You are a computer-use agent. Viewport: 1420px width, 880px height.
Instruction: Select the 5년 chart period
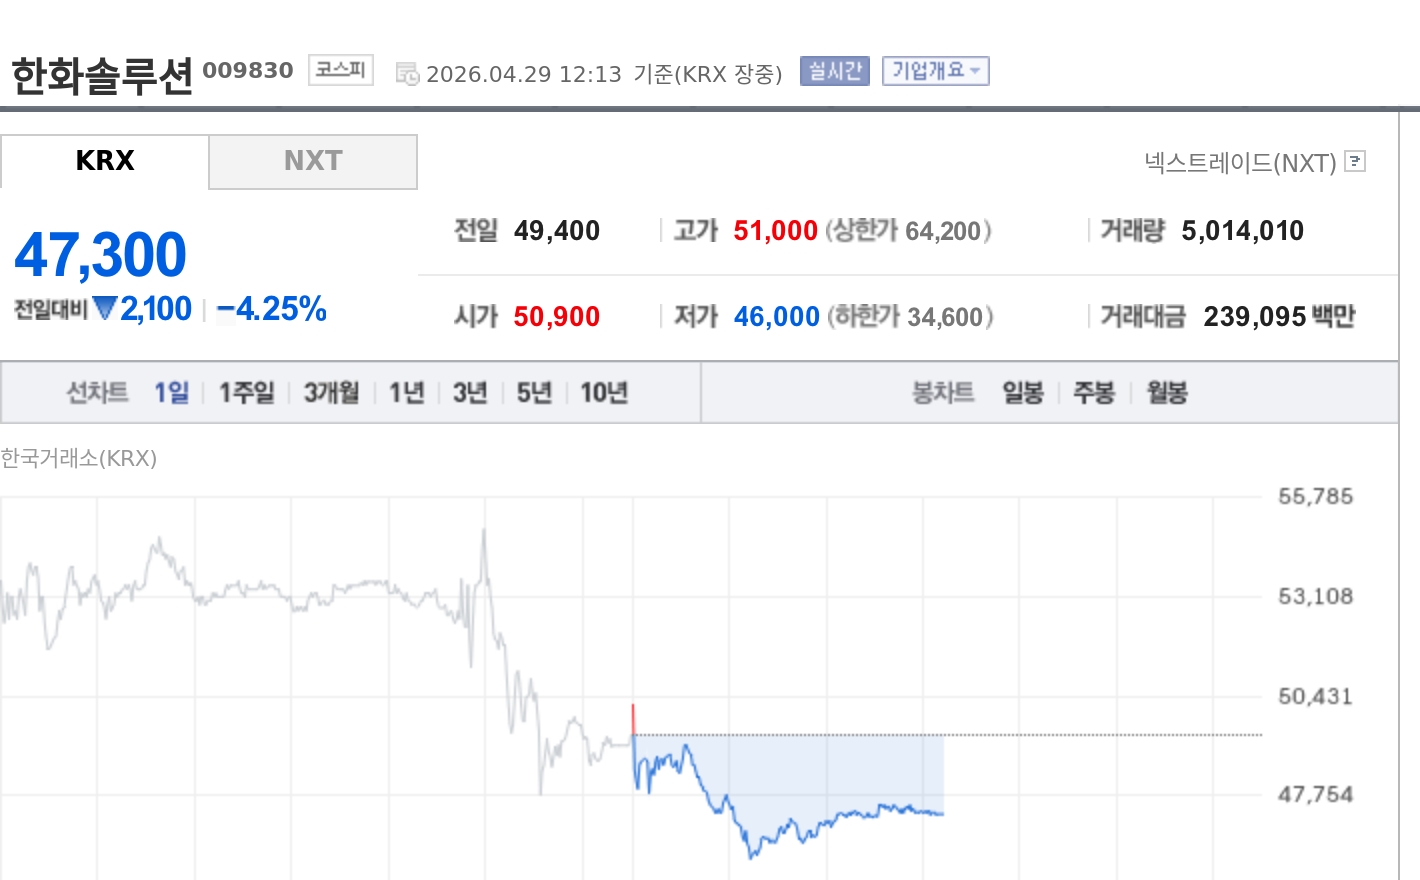click(532, 392)
